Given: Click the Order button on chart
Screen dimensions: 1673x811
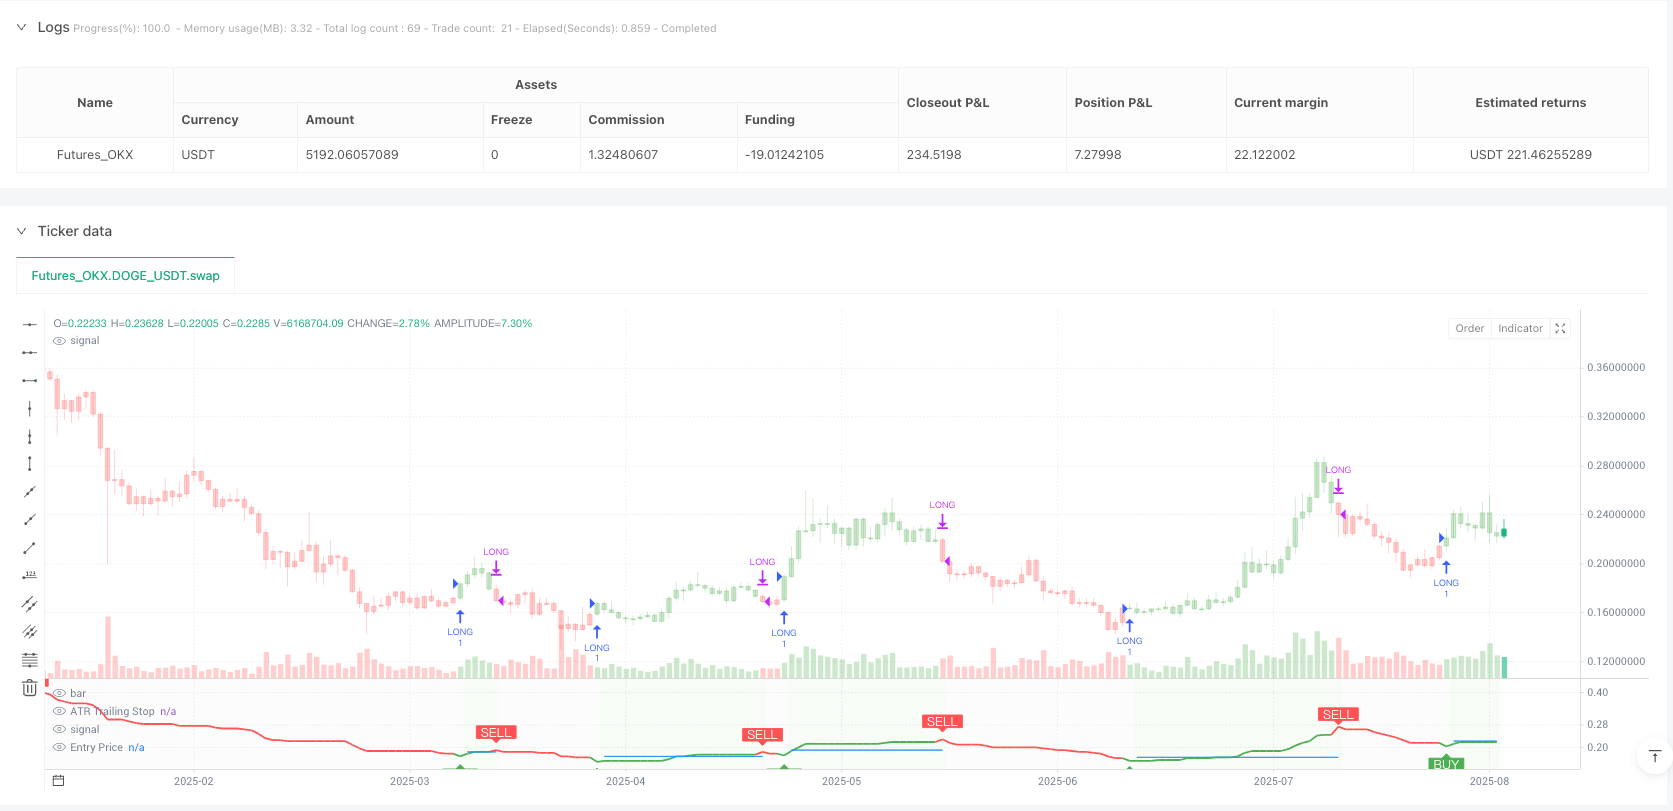Looking at the screenshot, I should pos(1469,329).
